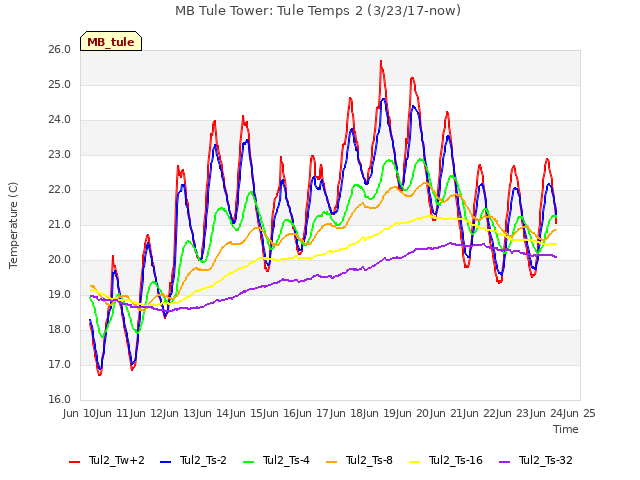Click the 22.0 y-axis tick label

[60, 190]
